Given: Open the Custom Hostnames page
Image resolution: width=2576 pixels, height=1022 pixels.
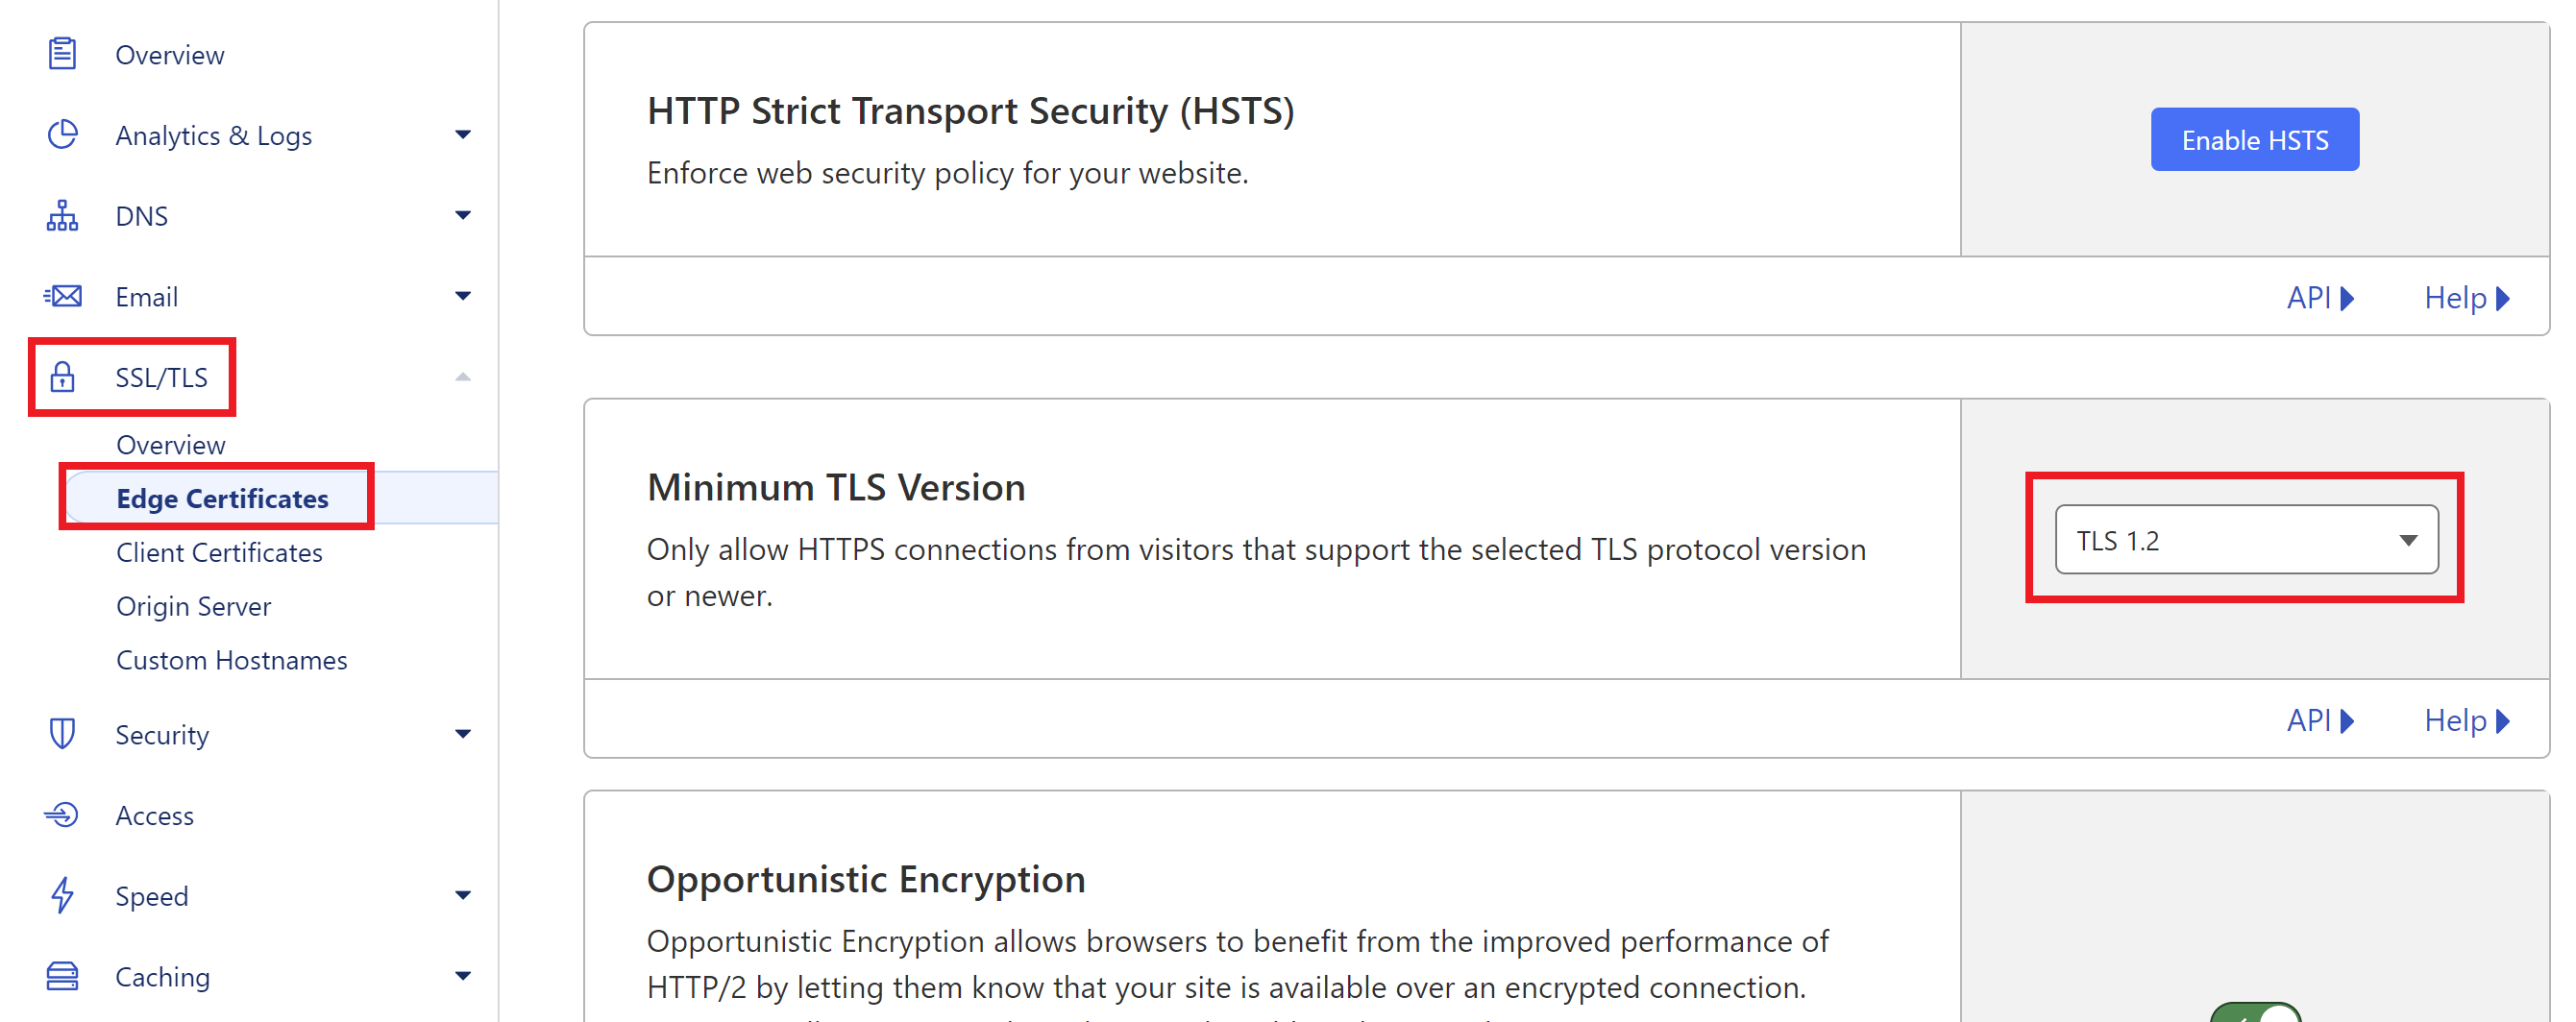Looking at the screenshot, I should coord(231,659).
